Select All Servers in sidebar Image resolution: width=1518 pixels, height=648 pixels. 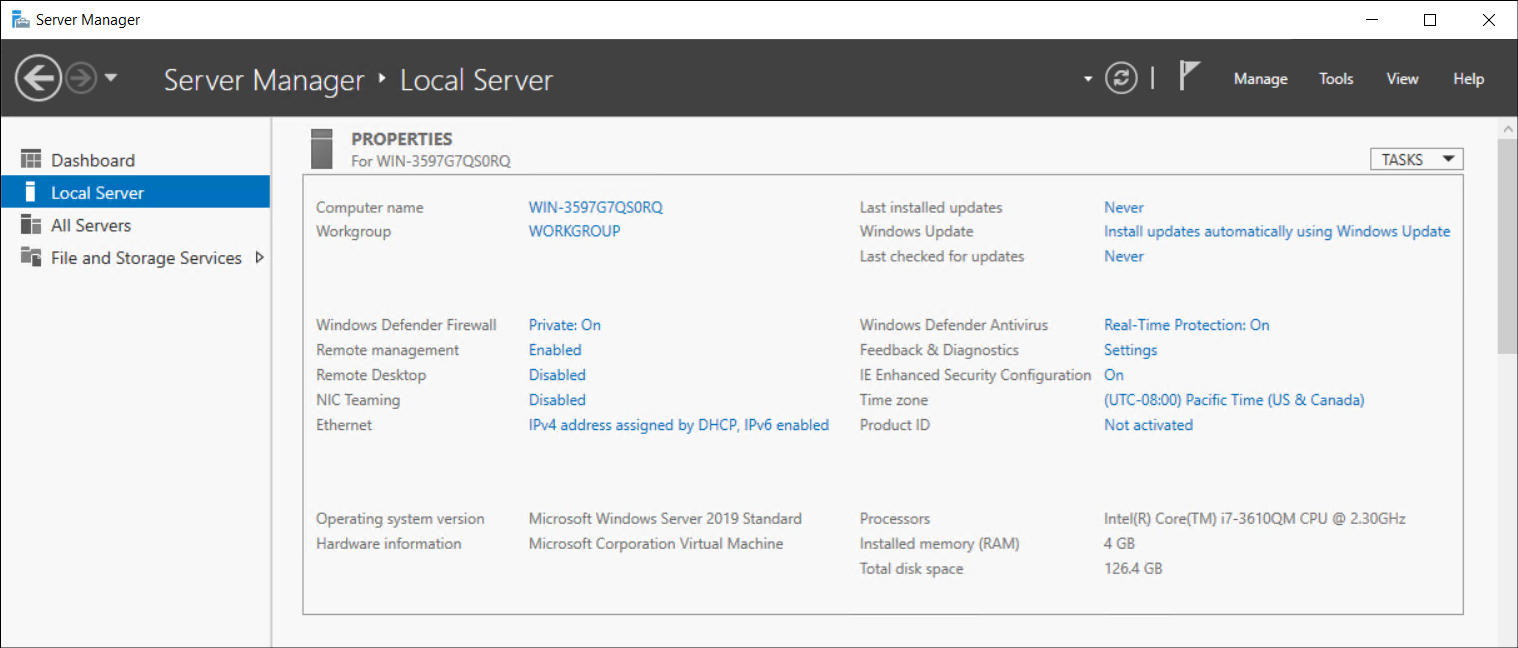click(x=91, y=225)
